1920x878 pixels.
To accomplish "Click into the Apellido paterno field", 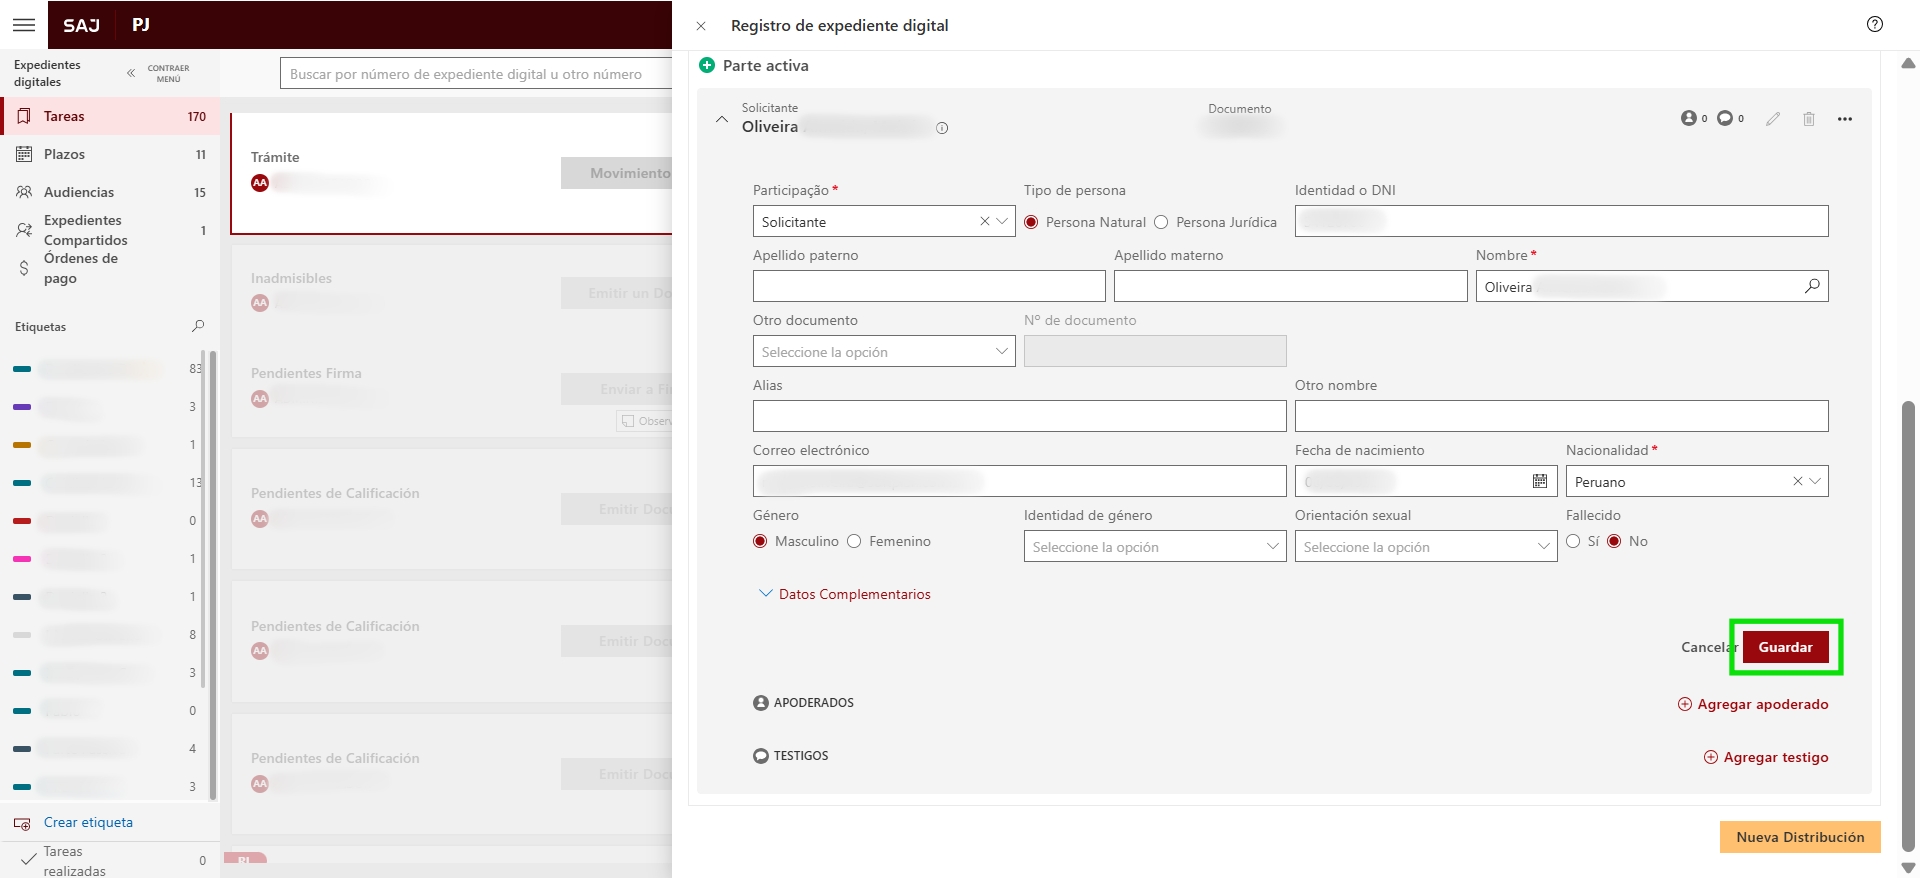I will tap(928, 287).
